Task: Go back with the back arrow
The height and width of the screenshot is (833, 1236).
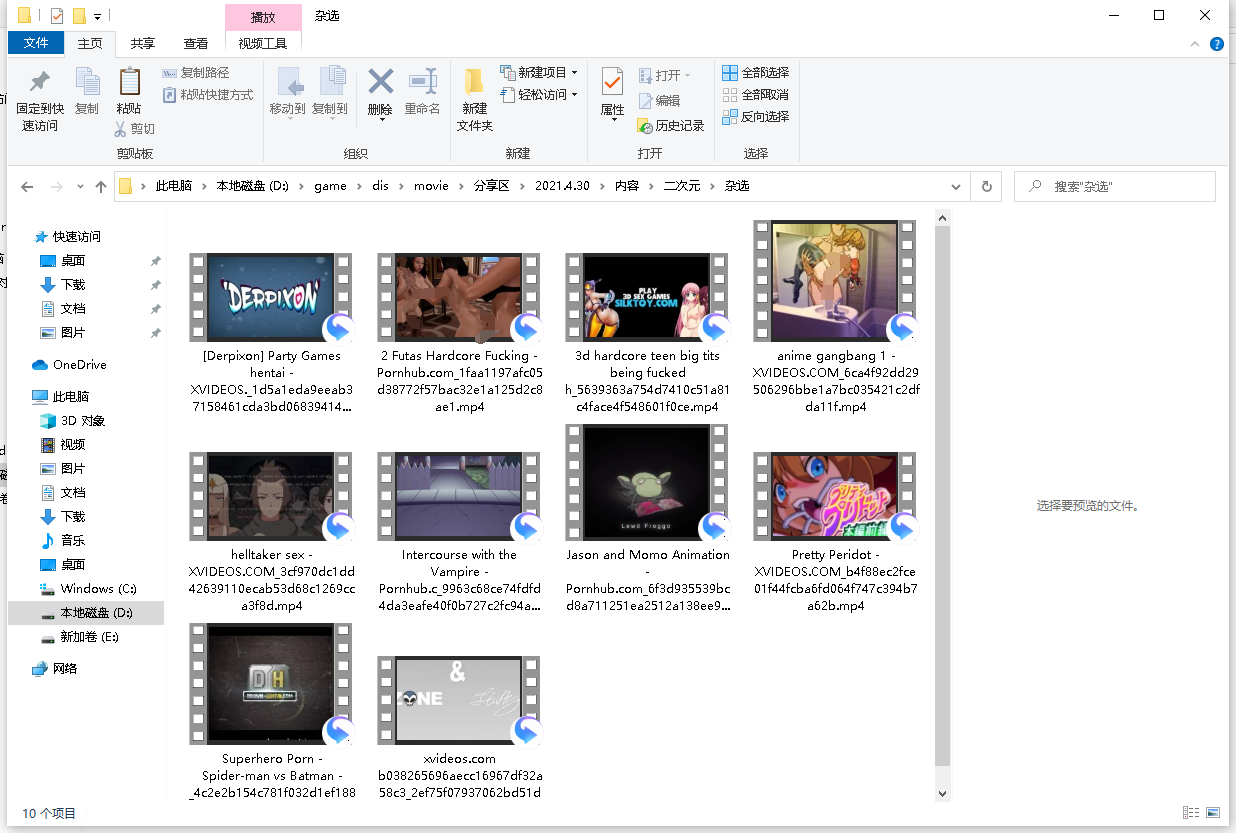Action: [27, 187]
